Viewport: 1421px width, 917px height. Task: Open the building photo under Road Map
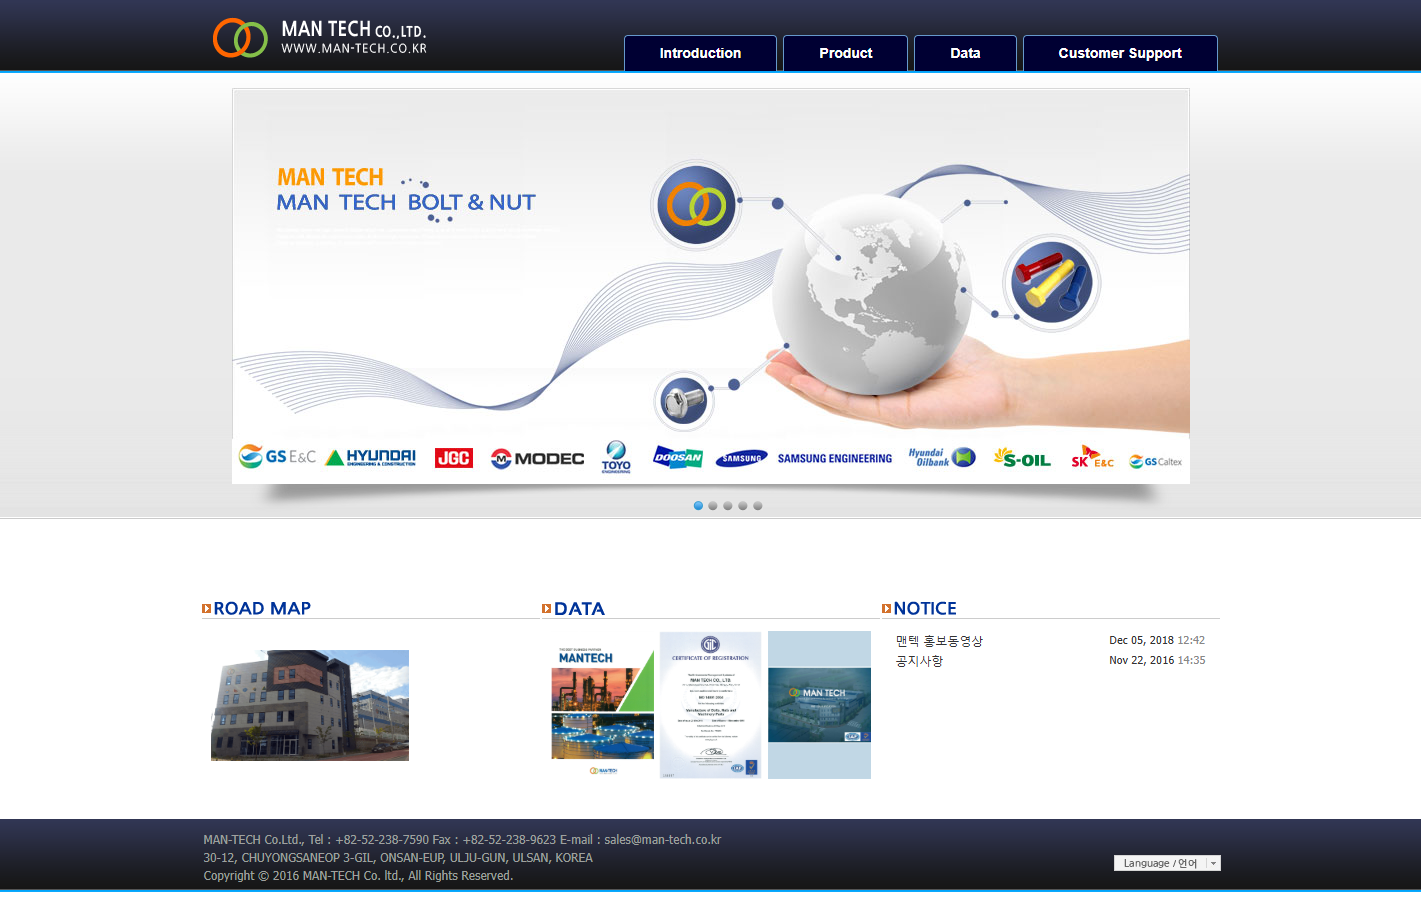[x=310, y=705]
